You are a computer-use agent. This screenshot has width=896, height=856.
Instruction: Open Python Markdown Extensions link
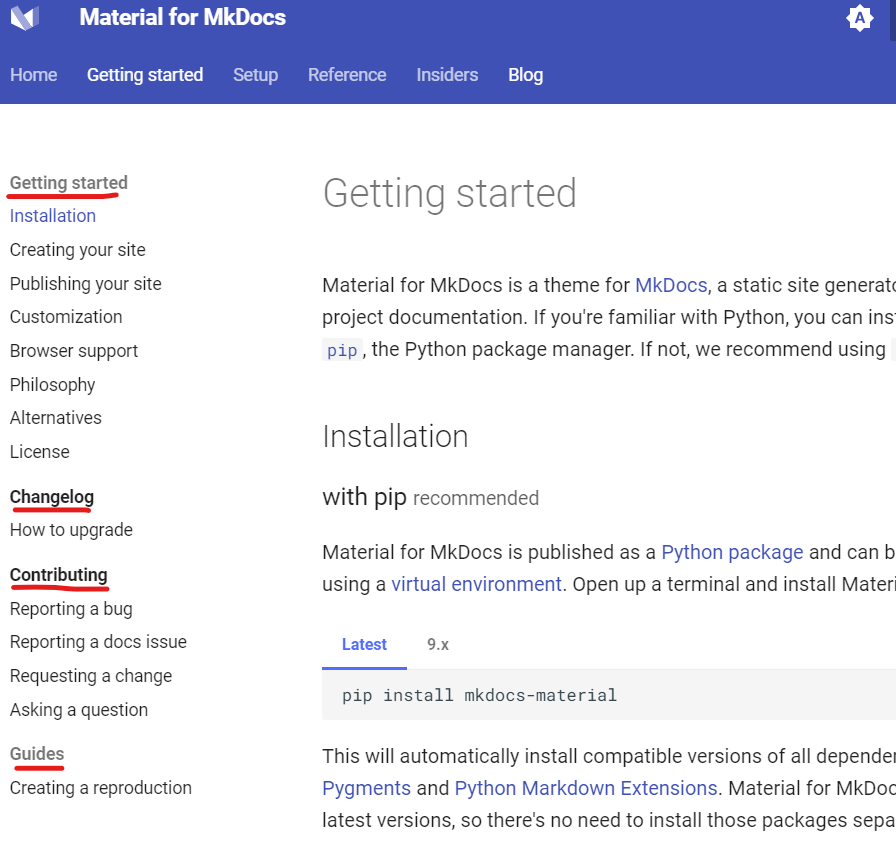586,788
